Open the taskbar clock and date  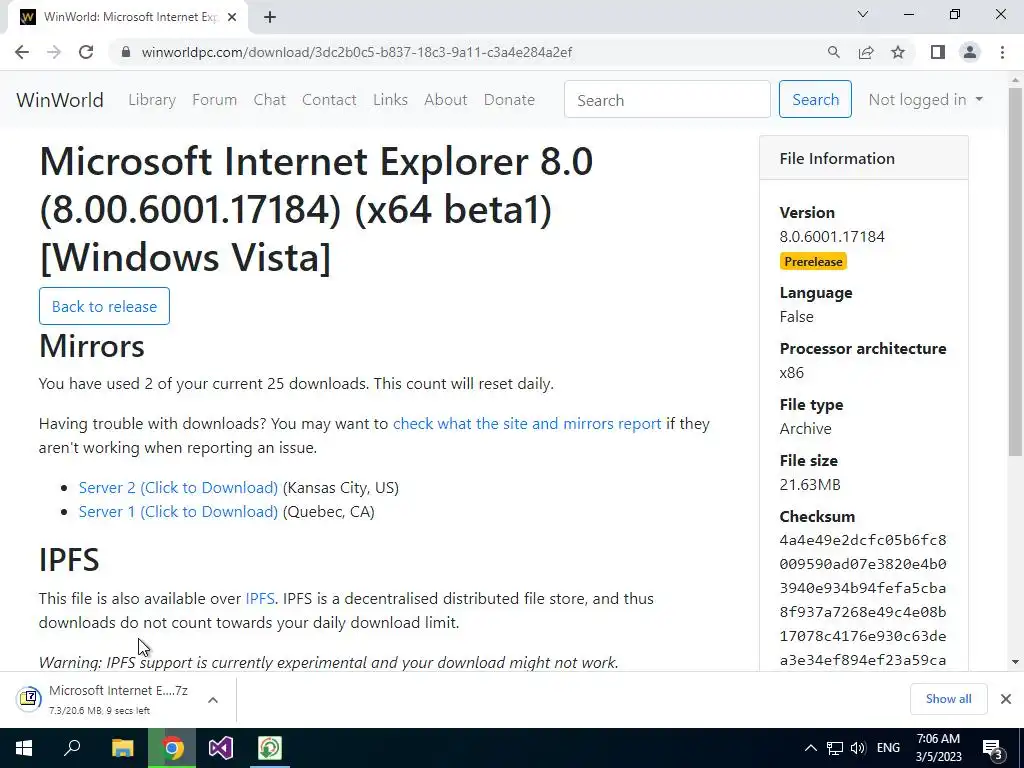point(938,748)
